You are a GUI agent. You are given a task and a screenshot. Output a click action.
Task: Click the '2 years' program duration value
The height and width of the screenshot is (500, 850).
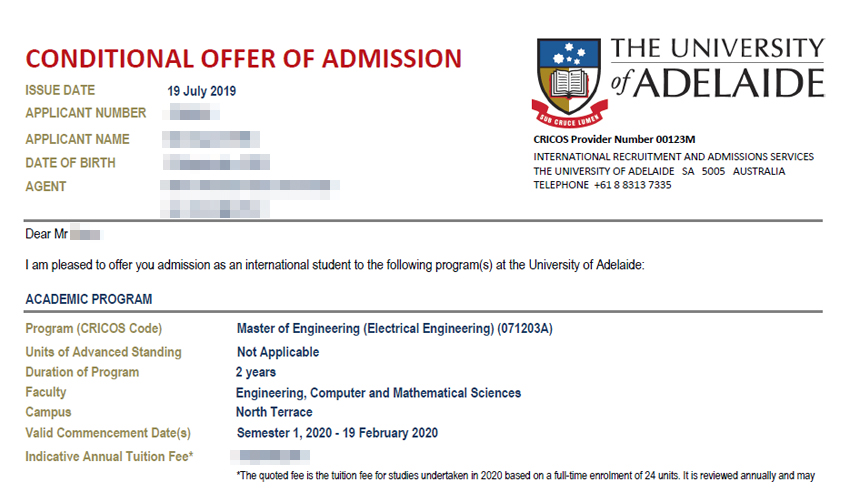tap(256, 372)
